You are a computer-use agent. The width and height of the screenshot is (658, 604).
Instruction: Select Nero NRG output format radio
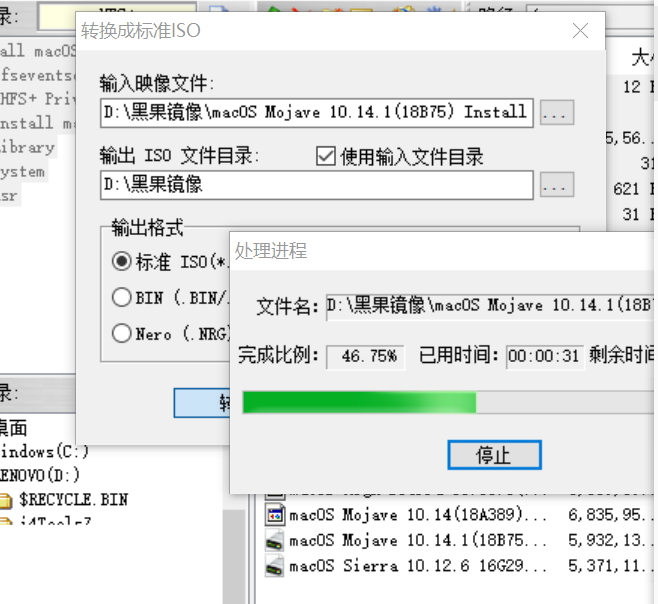point(122,334)
